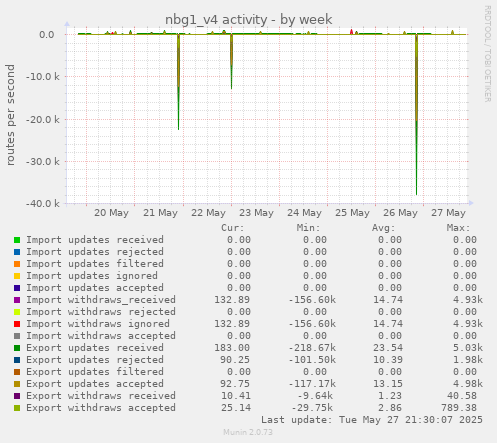Viewport: 497px width, 443px height.
Task: Click the Export withdraws received Min value -9.64k
Action: pos(315,396)
